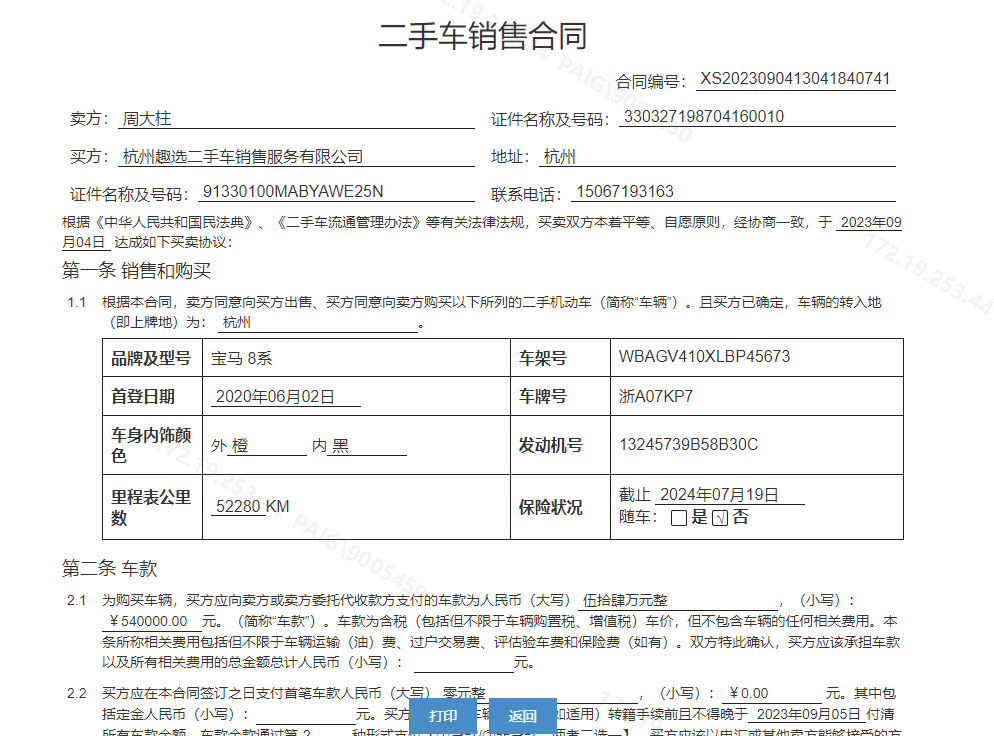994x736 pixels.
Task: Click table label 保险状况
Action: pos(550,507)
